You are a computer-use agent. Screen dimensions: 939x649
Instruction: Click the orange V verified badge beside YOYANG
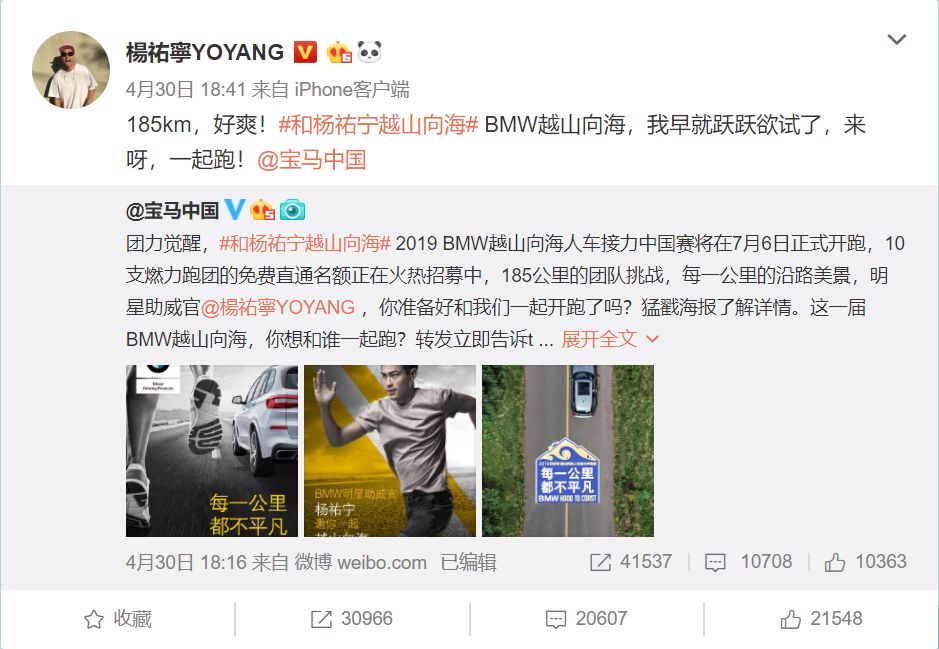tap(305, 53)
